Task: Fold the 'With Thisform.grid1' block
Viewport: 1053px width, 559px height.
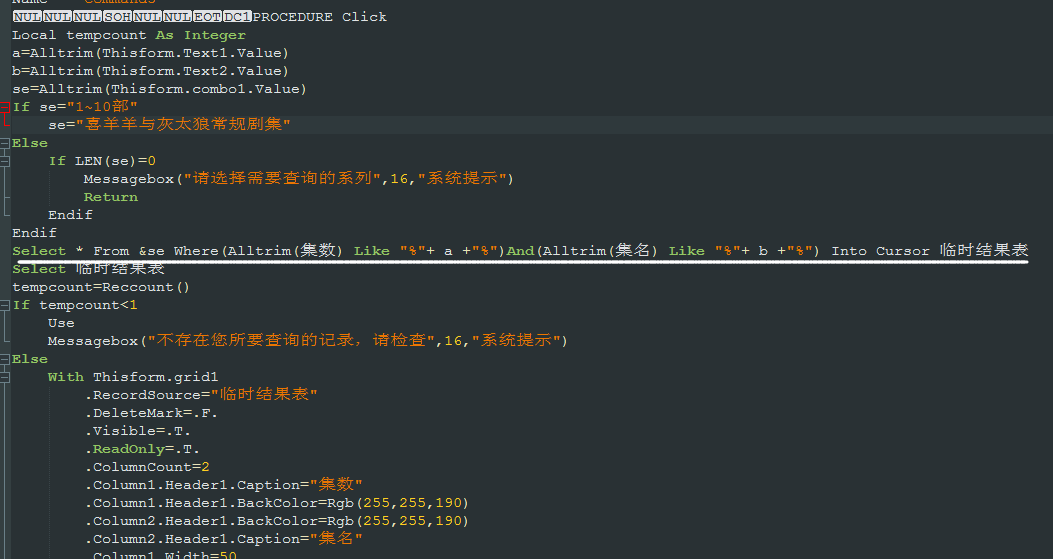Action: [4, 377]
